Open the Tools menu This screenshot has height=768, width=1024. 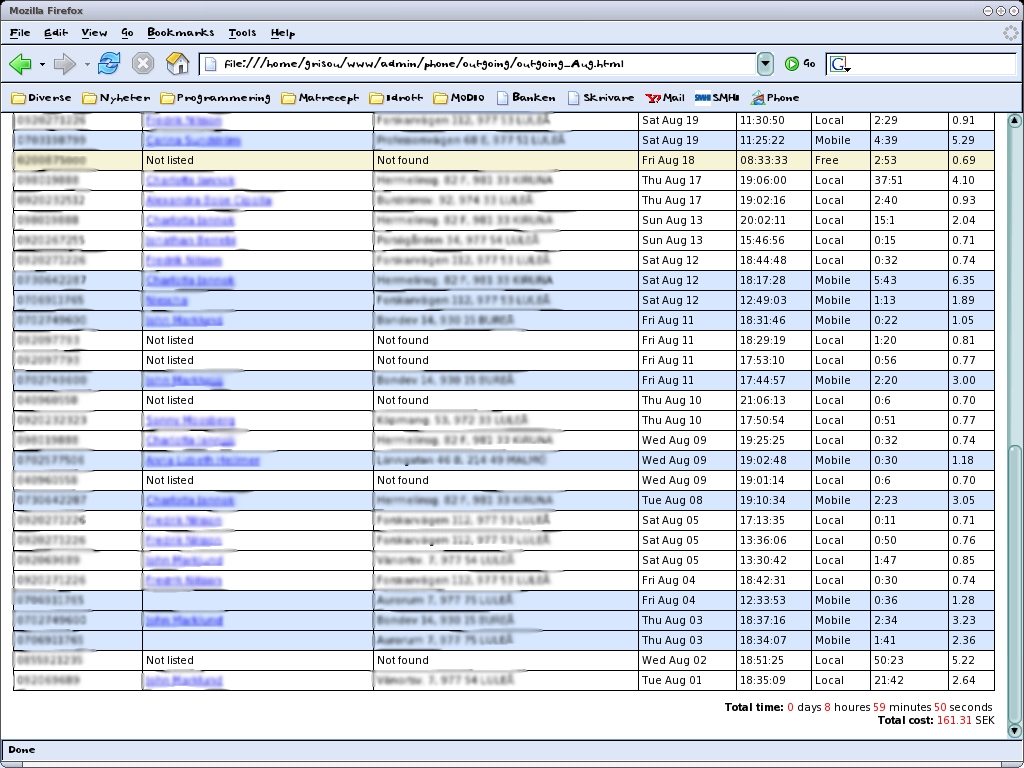tap(242, 33)
